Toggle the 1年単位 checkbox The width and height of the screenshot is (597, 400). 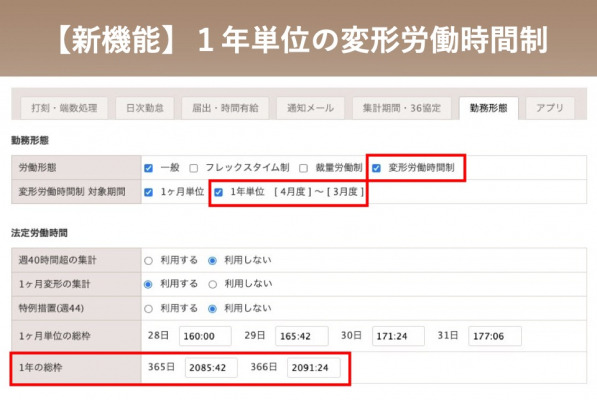pos(218,192)
